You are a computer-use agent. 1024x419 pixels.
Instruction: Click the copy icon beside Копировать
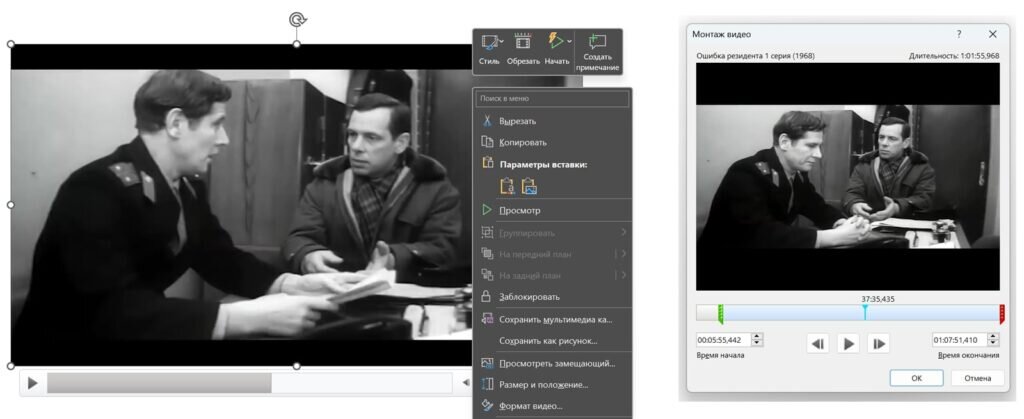(x=487, y=142)
